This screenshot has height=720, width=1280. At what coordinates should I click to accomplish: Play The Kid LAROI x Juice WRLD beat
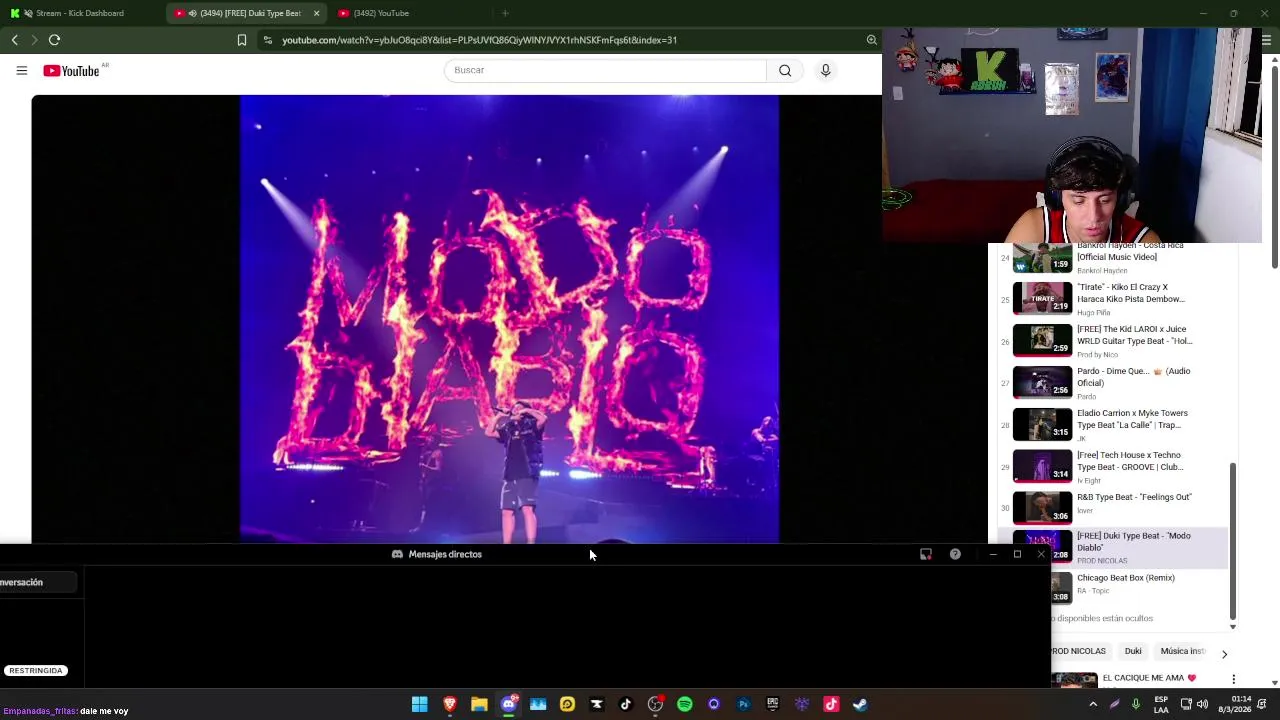pos(1114,341)
